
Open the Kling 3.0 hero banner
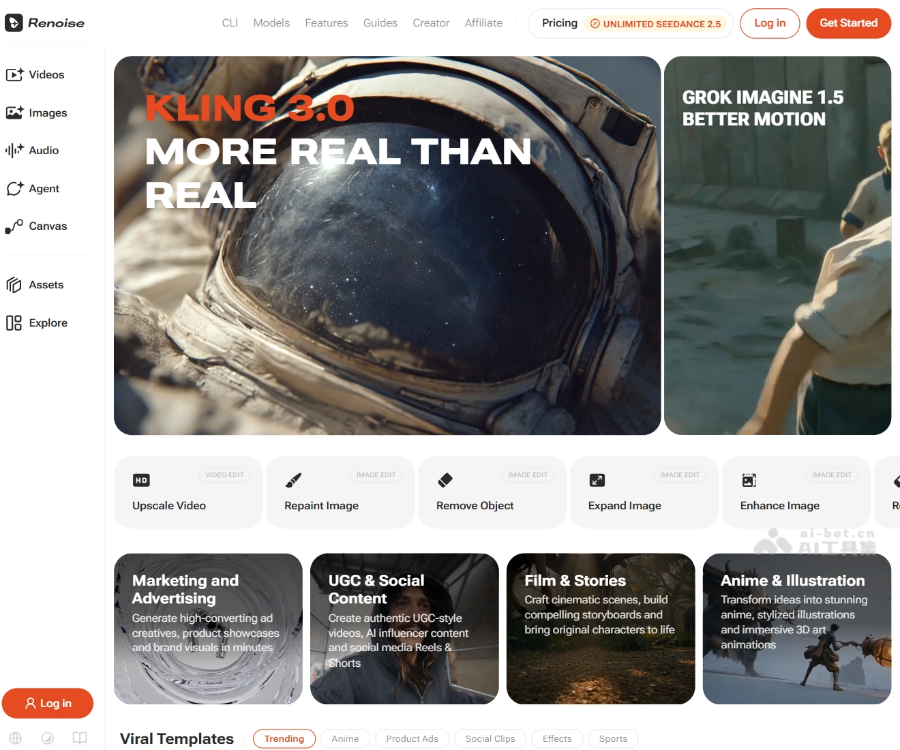387,246
